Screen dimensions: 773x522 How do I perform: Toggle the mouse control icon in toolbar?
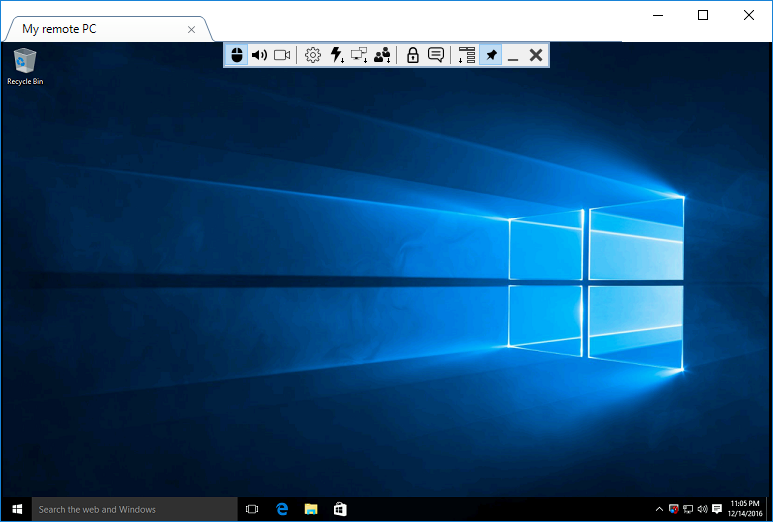(x=236, y=55)
